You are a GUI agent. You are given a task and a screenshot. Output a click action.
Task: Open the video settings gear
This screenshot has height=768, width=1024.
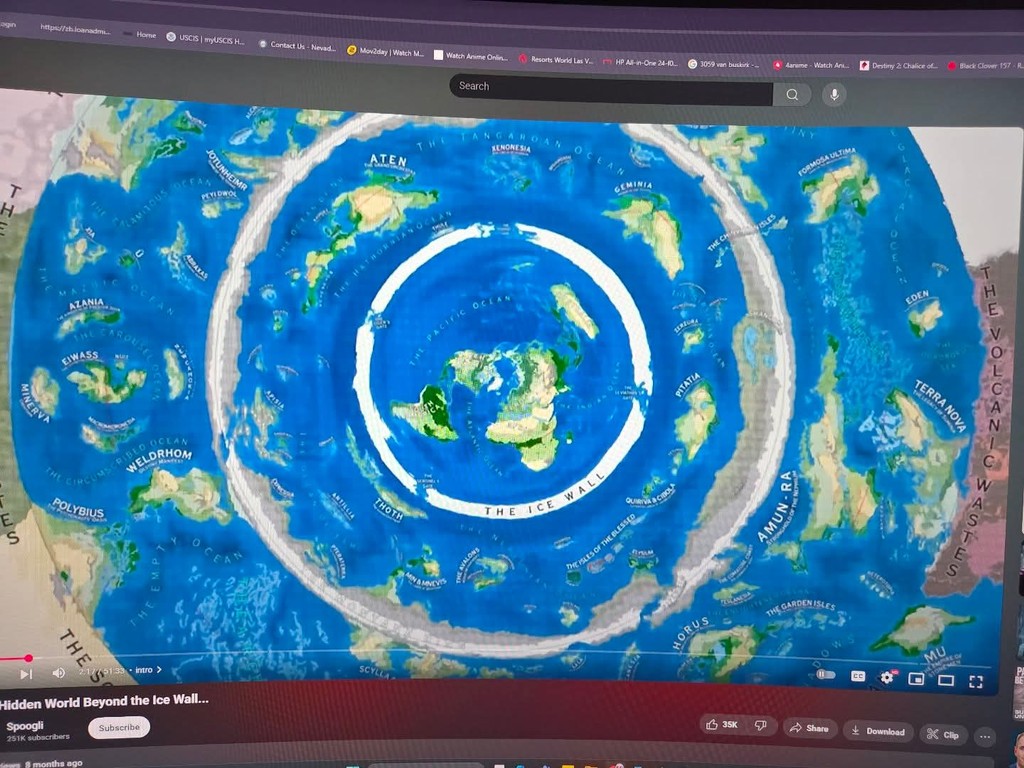click(x=887, y=677)
